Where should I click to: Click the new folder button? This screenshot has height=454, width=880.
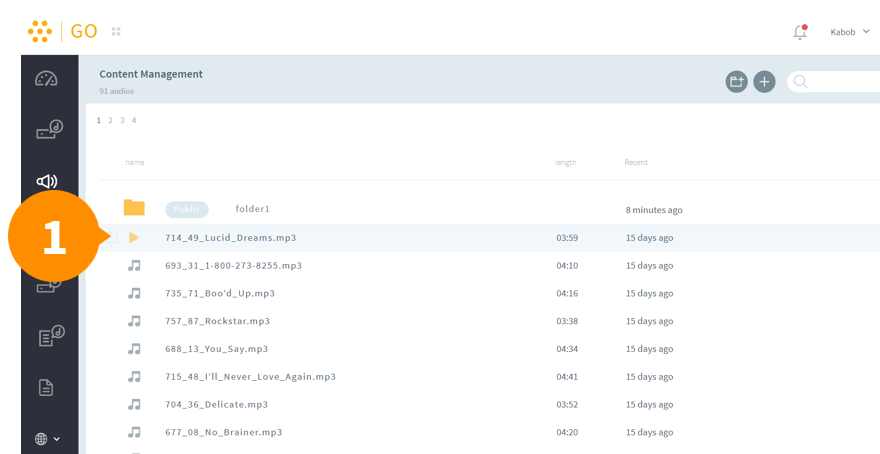736,82
